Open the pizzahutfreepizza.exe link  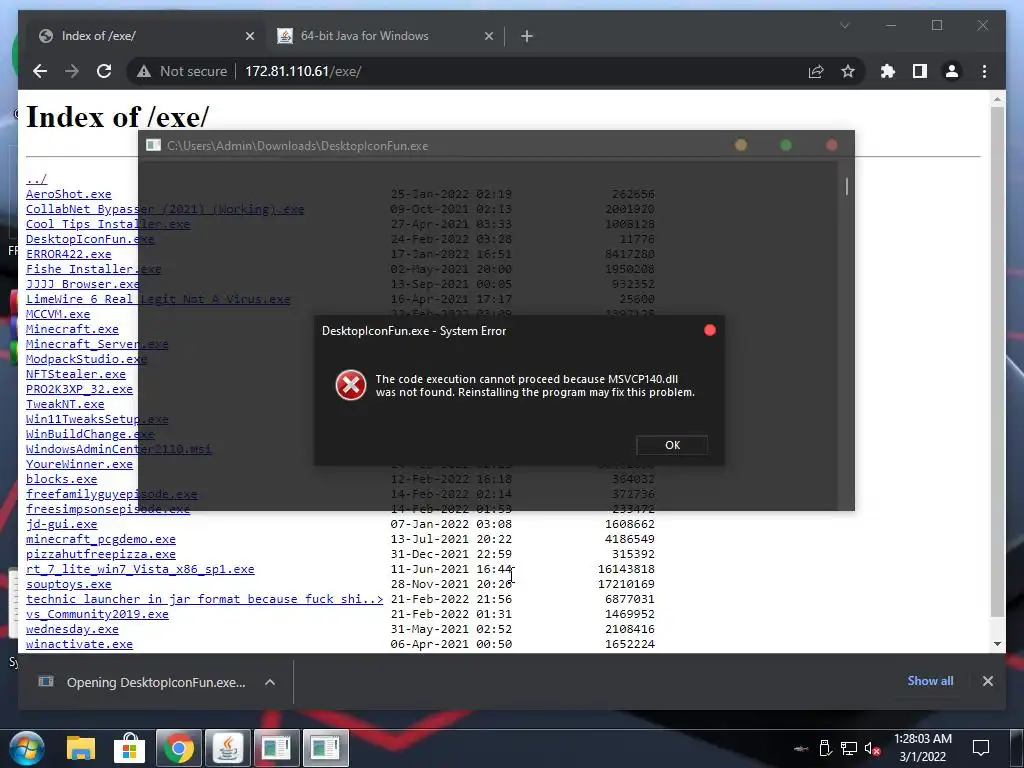pos(101,554)
